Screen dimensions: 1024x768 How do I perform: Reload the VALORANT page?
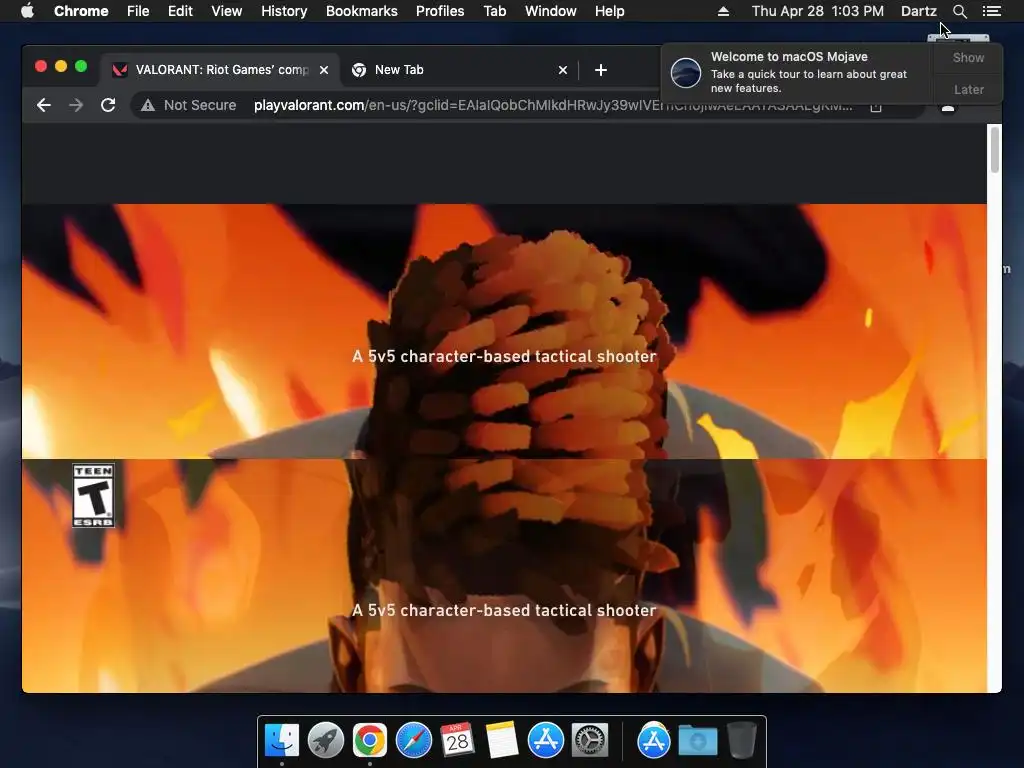(108, 105)
